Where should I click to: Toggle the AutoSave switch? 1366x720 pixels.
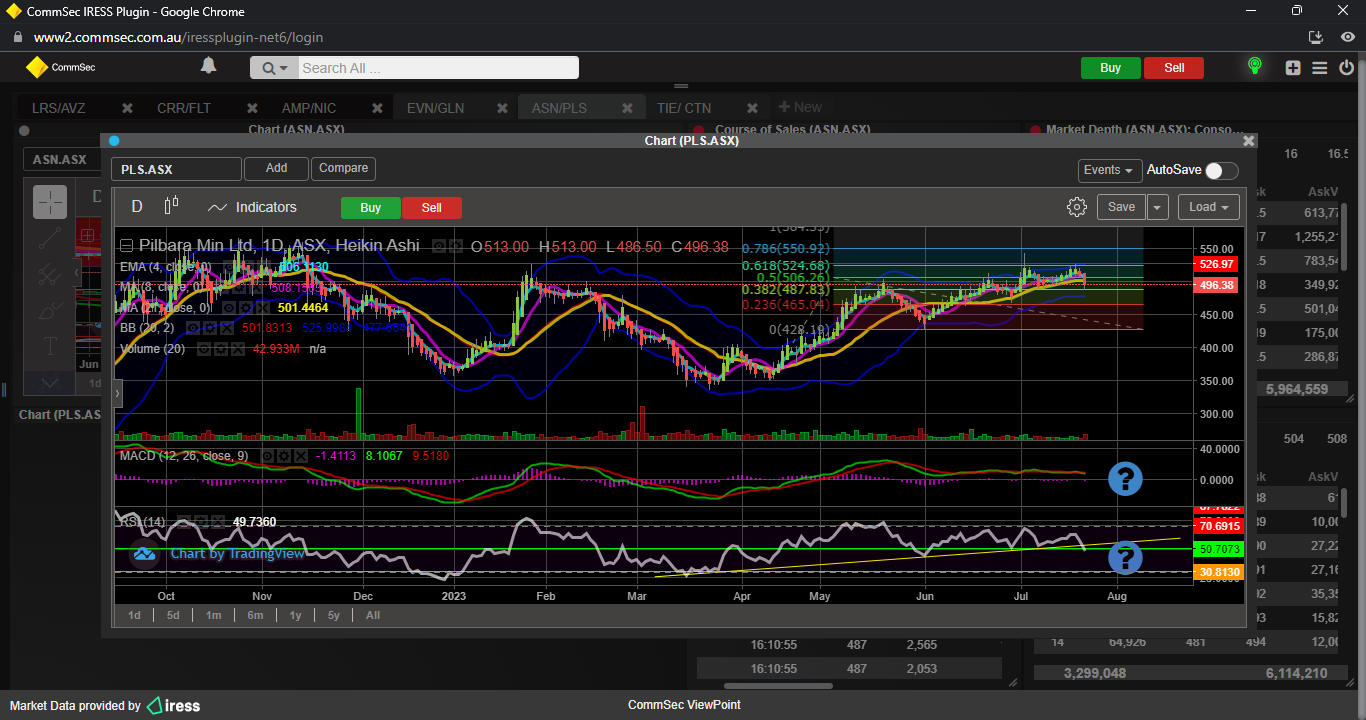pos(1220,171)
